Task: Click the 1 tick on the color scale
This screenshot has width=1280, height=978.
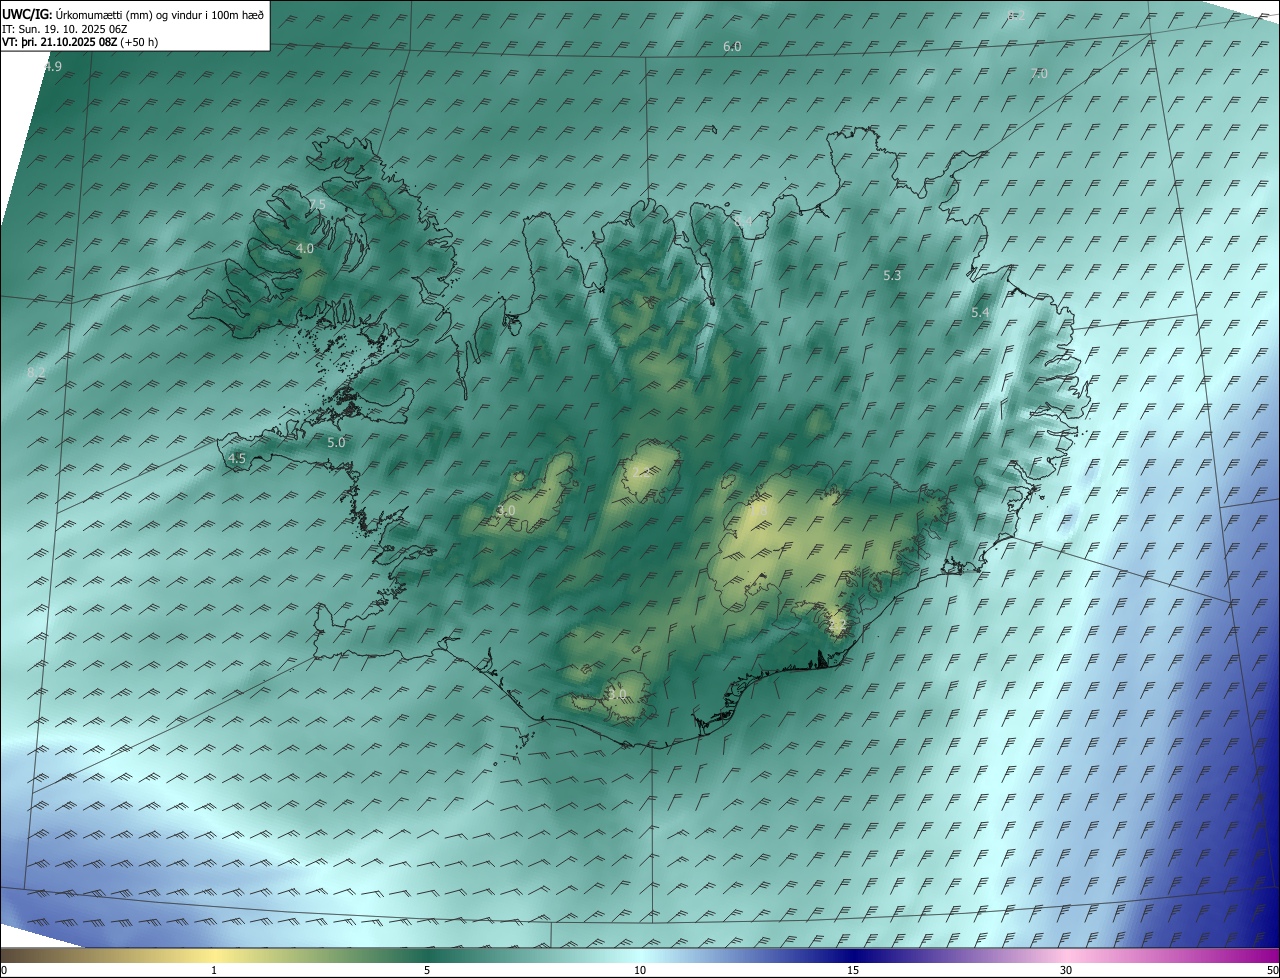Action: (x=214, y=970)
